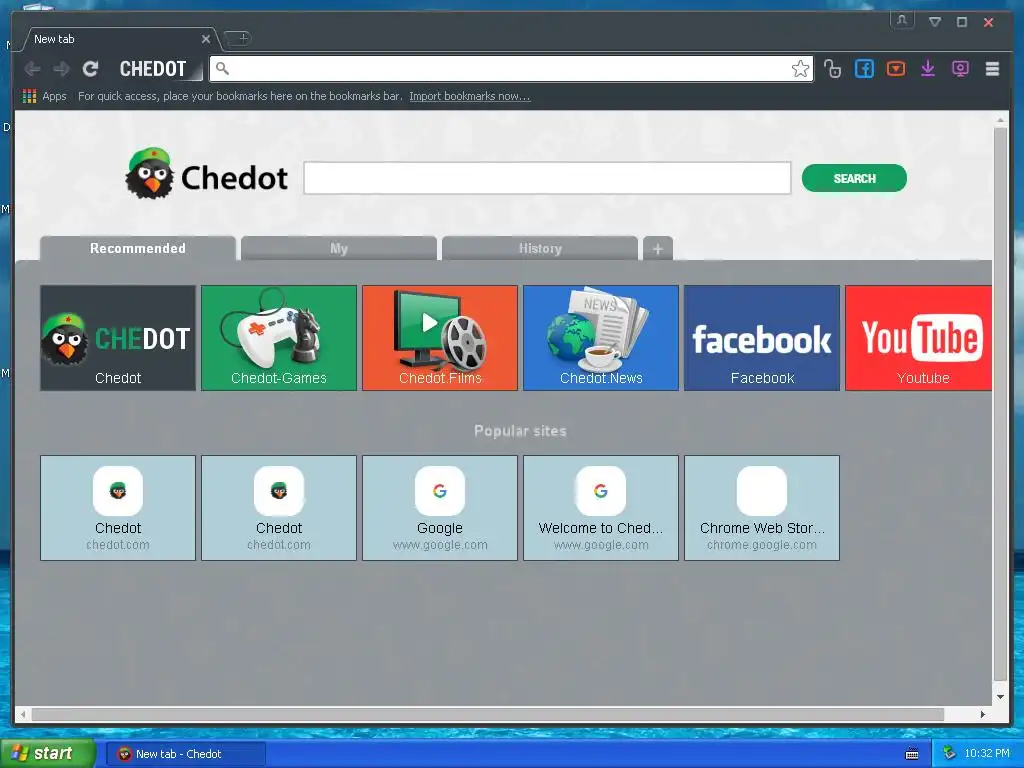Open the purple download arrow icon
Image resolution: width=1024 pixels, height=768 pixels.
pyautogui.click(x=928, y=69)
